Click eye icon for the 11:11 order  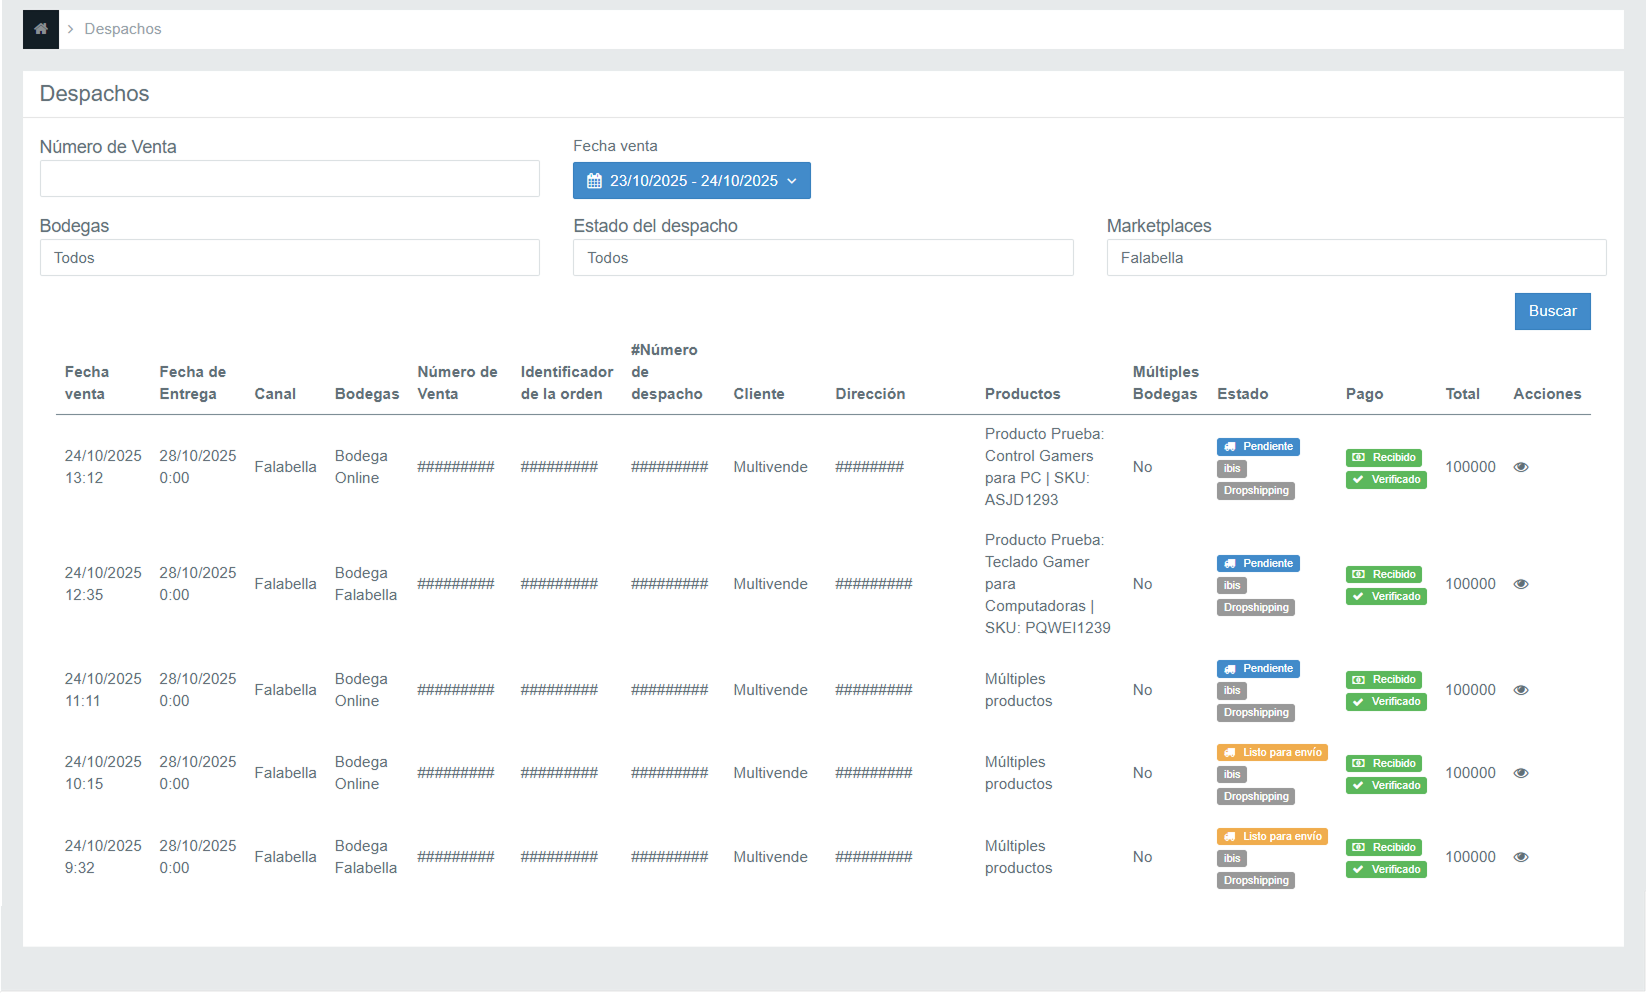tap(1520, 690)
